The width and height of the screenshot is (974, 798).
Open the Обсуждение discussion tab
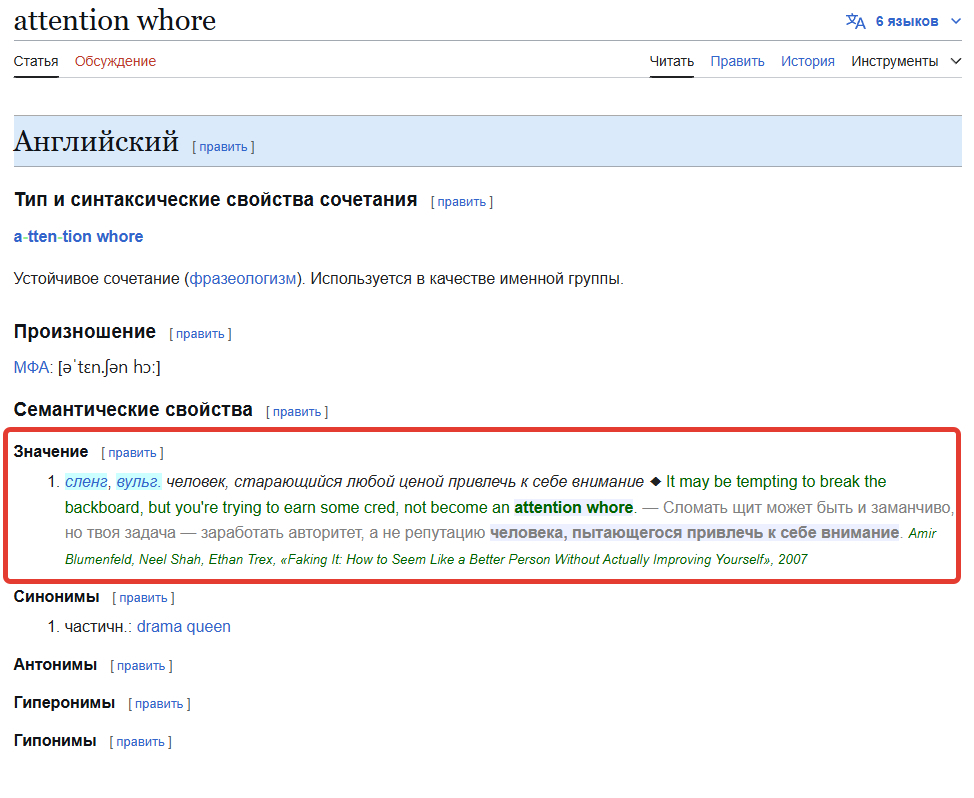115,61
